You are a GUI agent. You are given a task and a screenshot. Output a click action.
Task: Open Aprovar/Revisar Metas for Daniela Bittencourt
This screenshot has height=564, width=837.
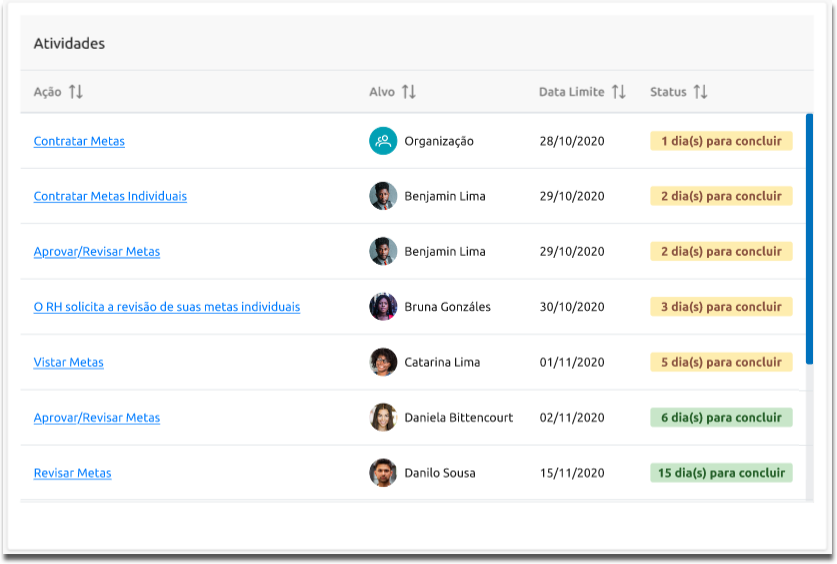(96, 417)
